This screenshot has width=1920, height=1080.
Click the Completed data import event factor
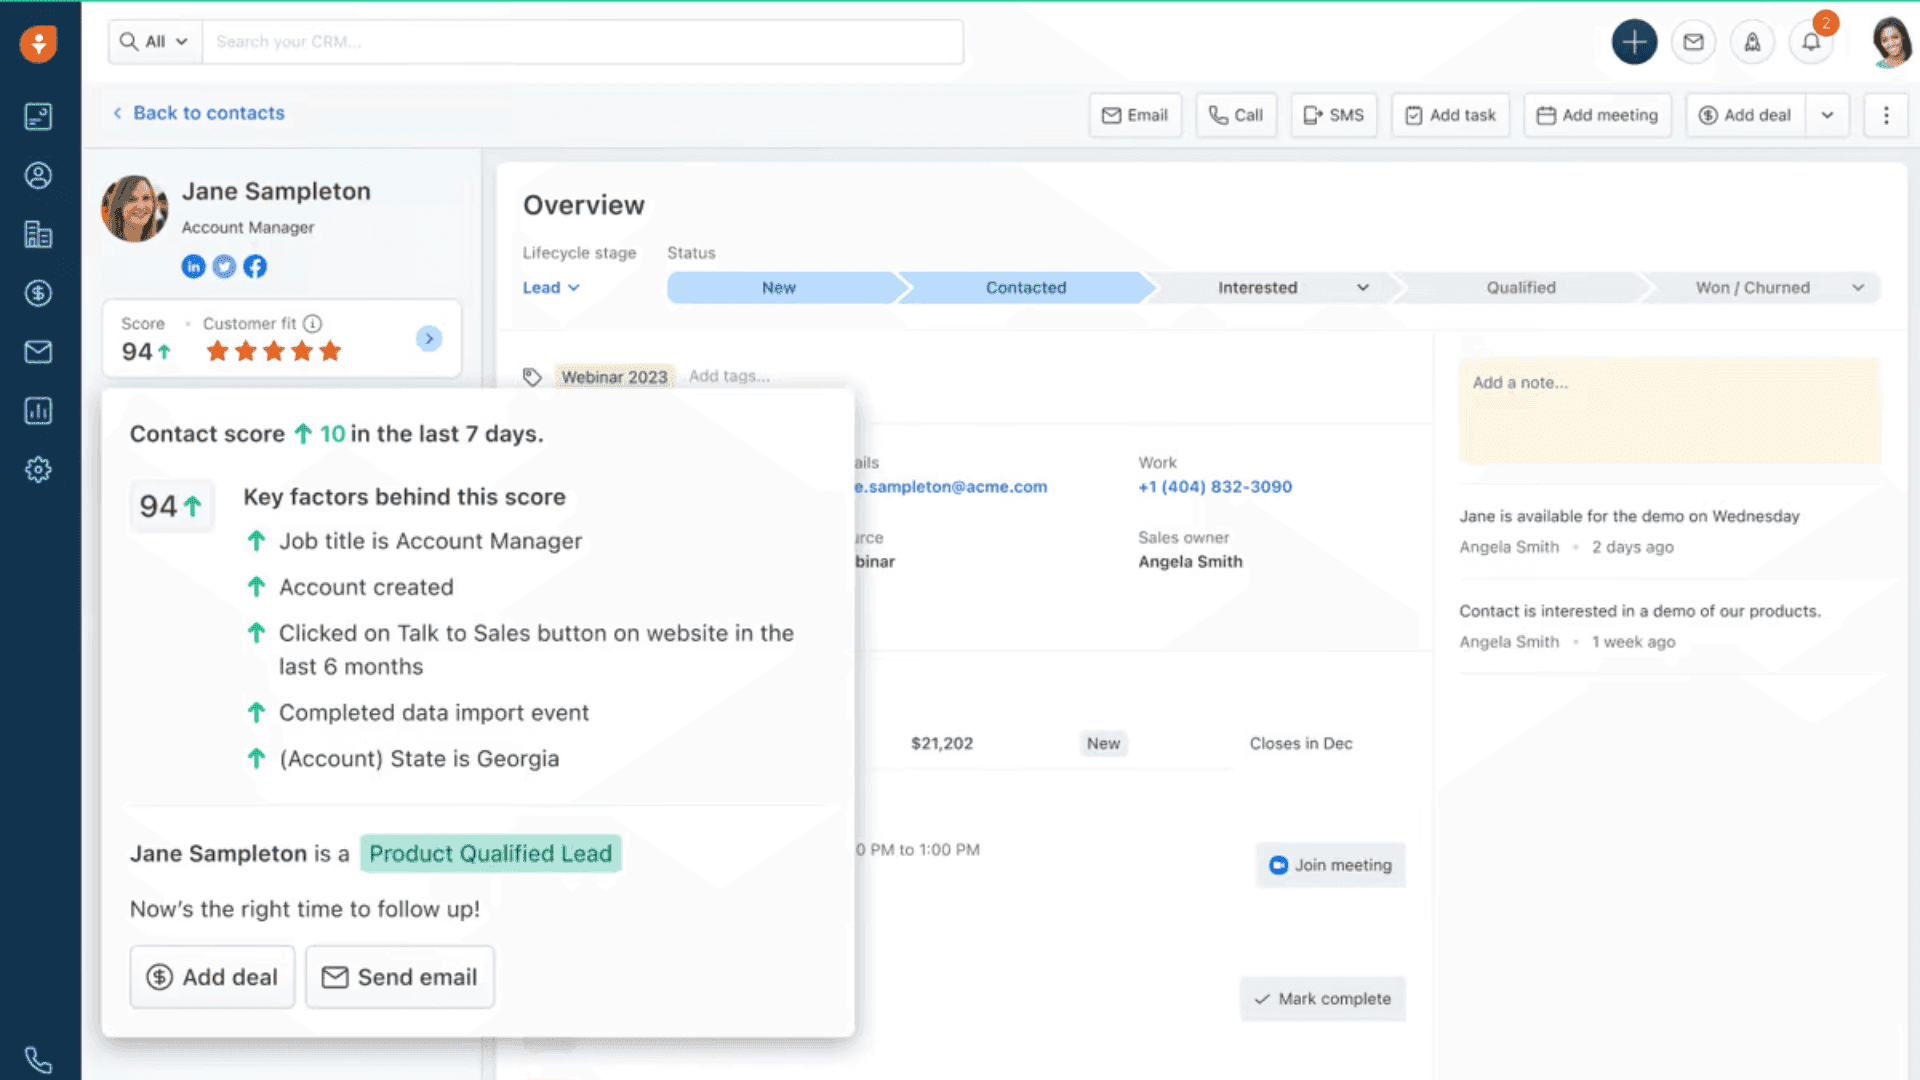433,713
